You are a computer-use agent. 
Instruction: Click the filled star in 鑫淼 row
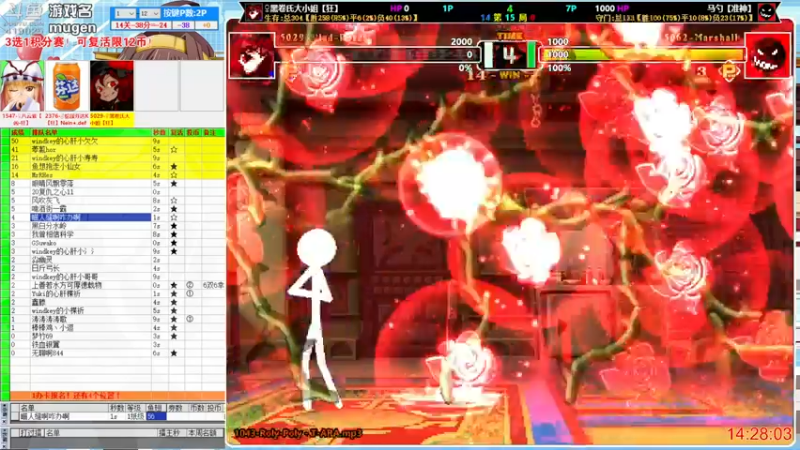(174, 302)
